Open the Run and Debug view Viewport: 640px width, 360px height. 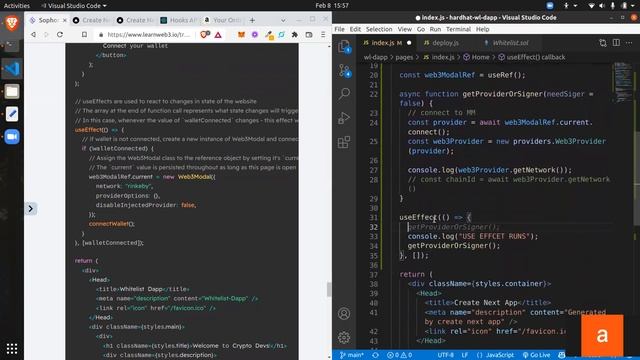coord(344,118)
